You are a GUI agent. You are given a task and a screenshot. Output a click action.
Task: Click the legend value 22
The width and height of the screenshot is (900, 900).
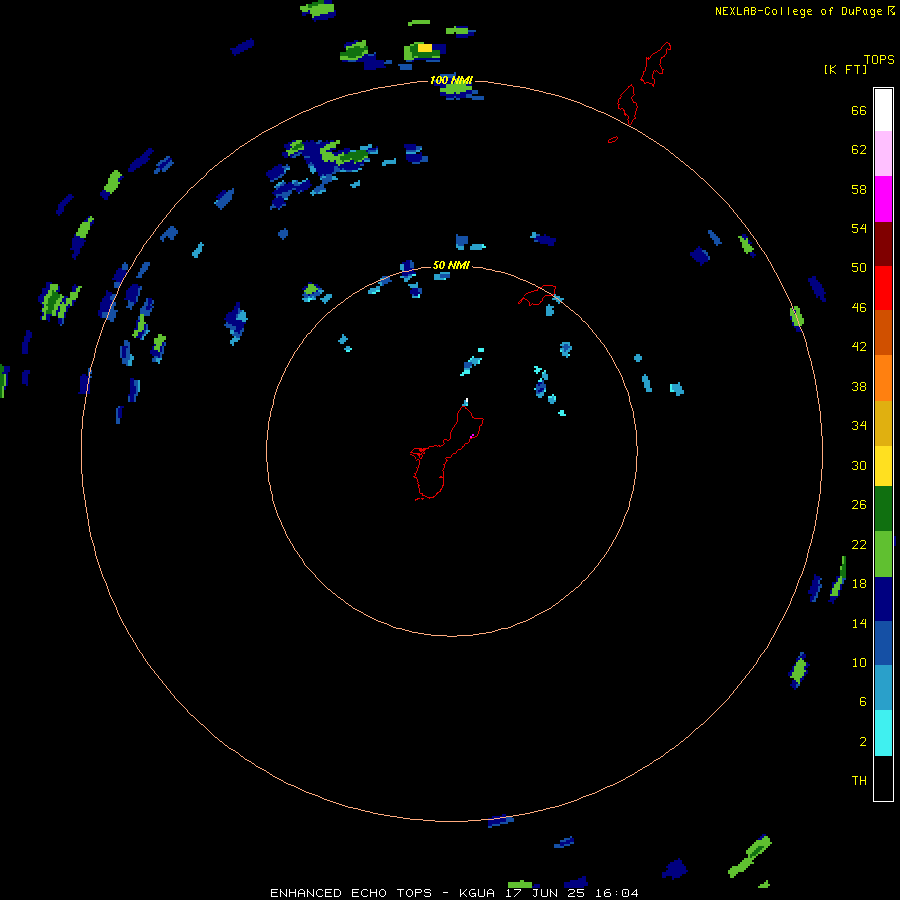click(859, 544)
